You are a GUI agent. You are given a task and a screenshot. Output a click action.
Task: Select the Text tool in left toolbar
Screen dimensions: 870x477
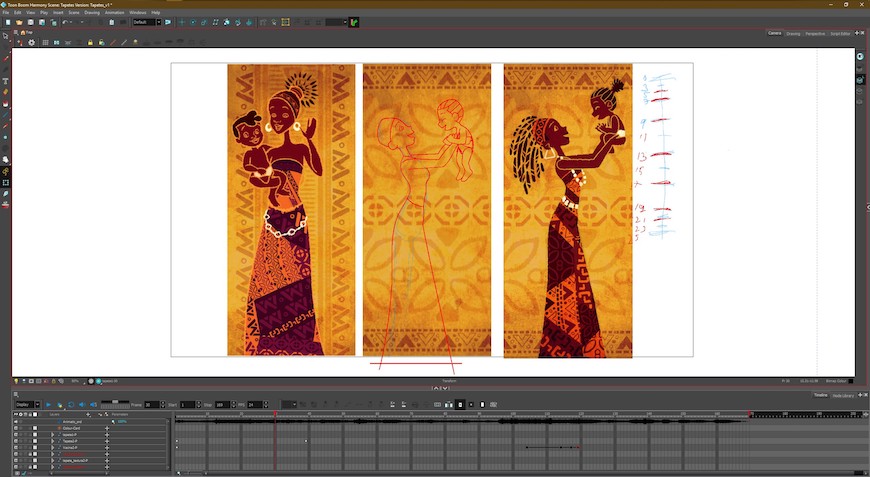pyautogui.click(x=6, y=81)
